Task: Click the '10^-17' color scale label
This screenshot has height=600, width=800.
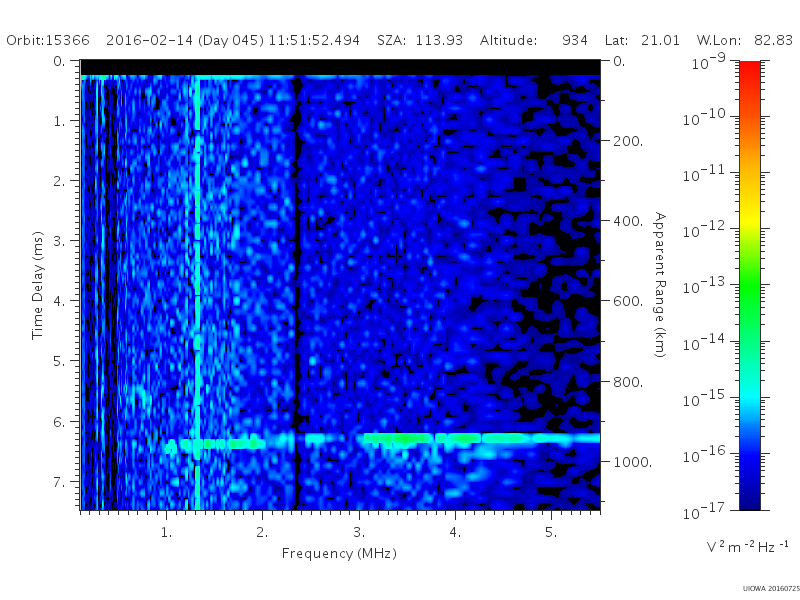Action: click(x=705, y=510)
